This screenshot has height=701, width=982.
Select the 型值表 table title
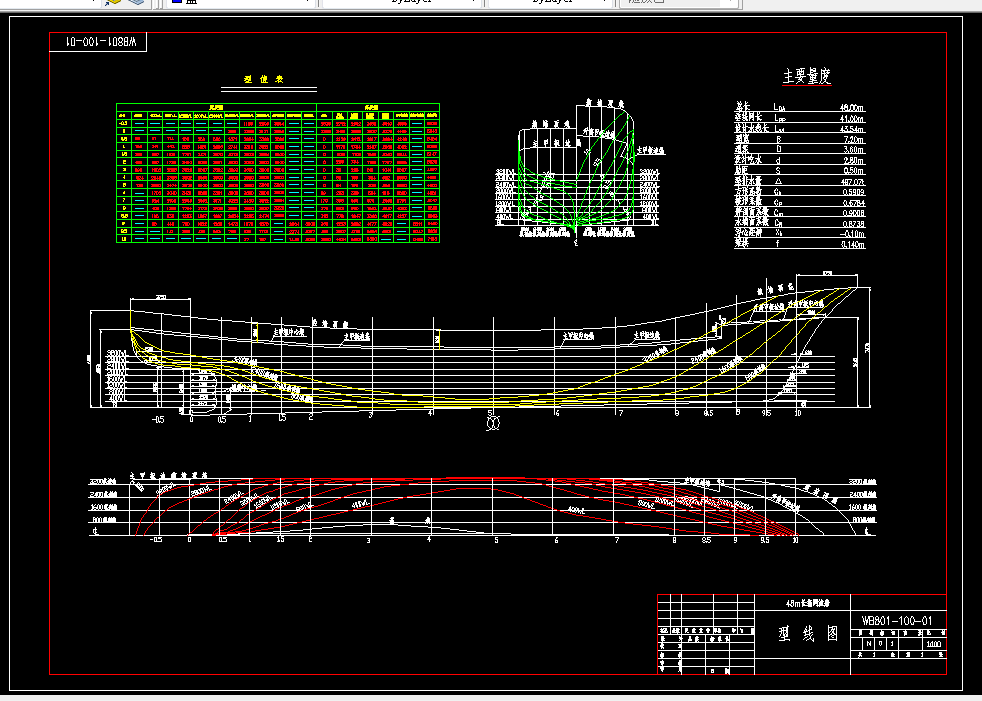pyautogui.click(x=264, y=80)
